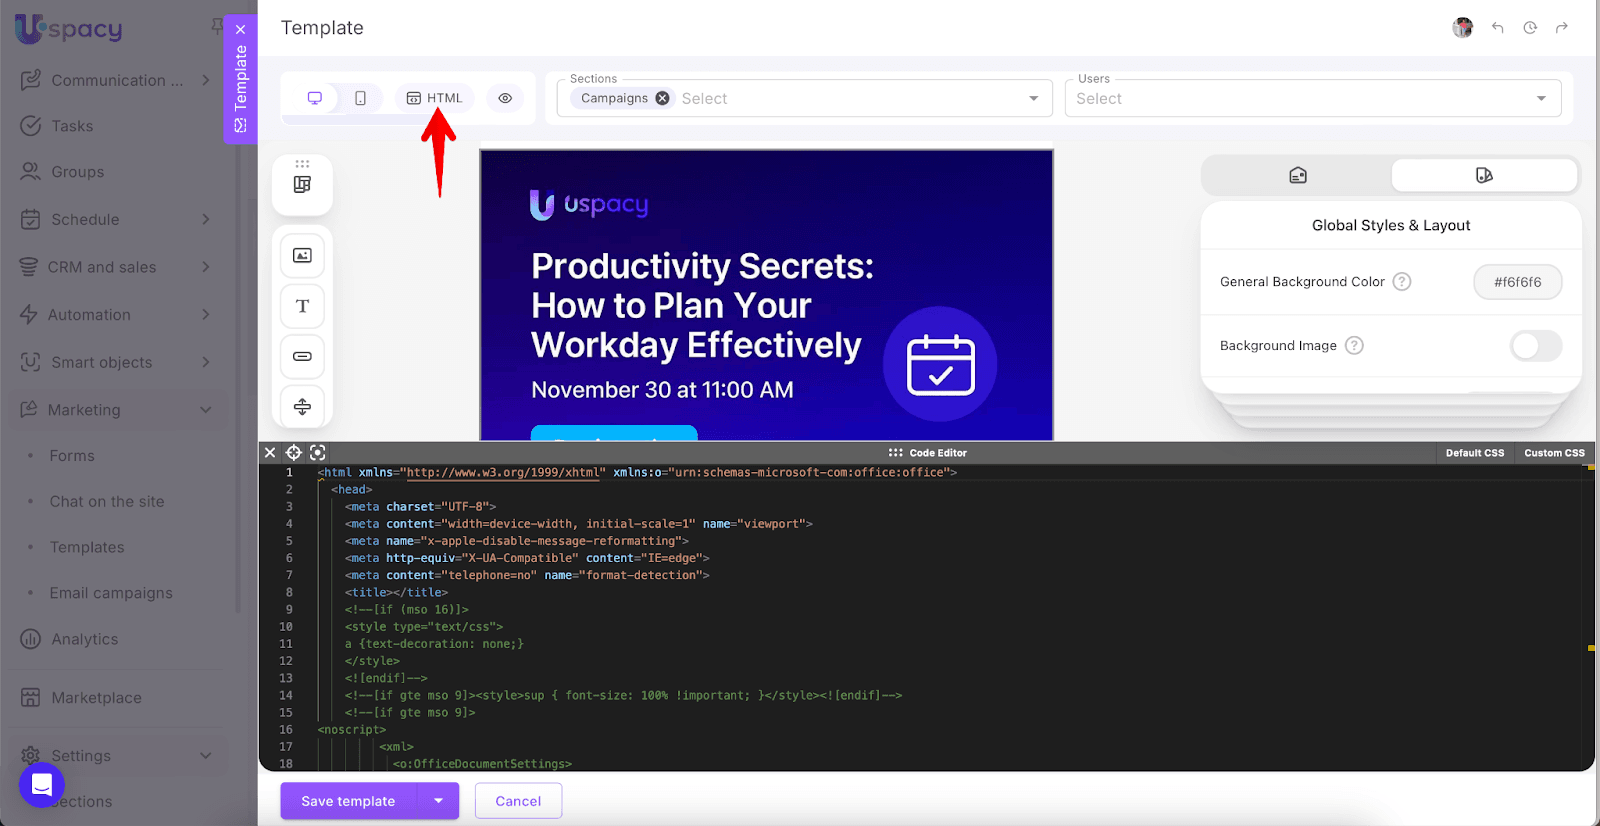Click code line 1 with html xmlns
Screen dimensions: 1600x826
[x=637, y=473]
